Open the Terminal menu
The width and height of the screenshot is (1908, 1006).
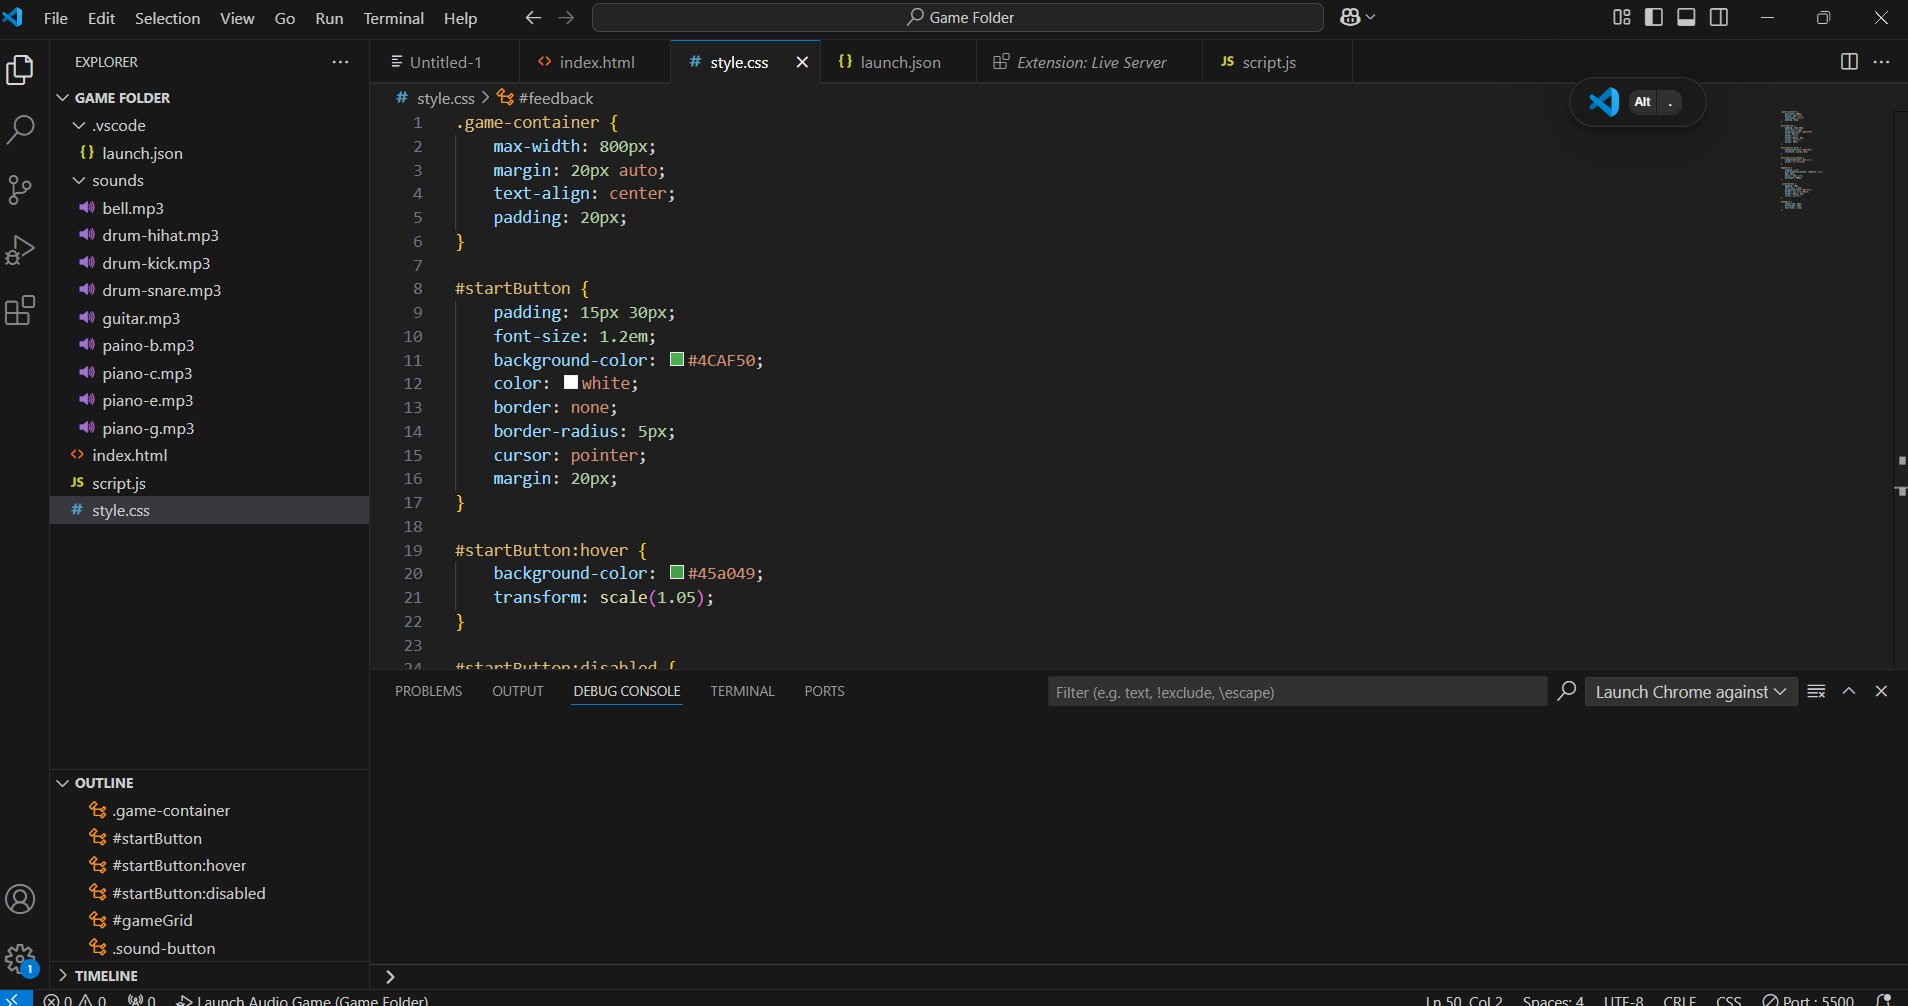pos(393,18)
